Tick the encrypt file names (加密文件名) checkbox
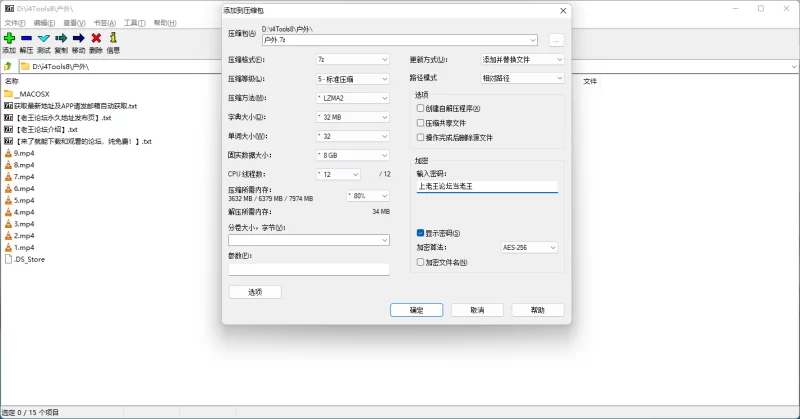This screenshot has width=800, height=419. (x=420, y=262)
